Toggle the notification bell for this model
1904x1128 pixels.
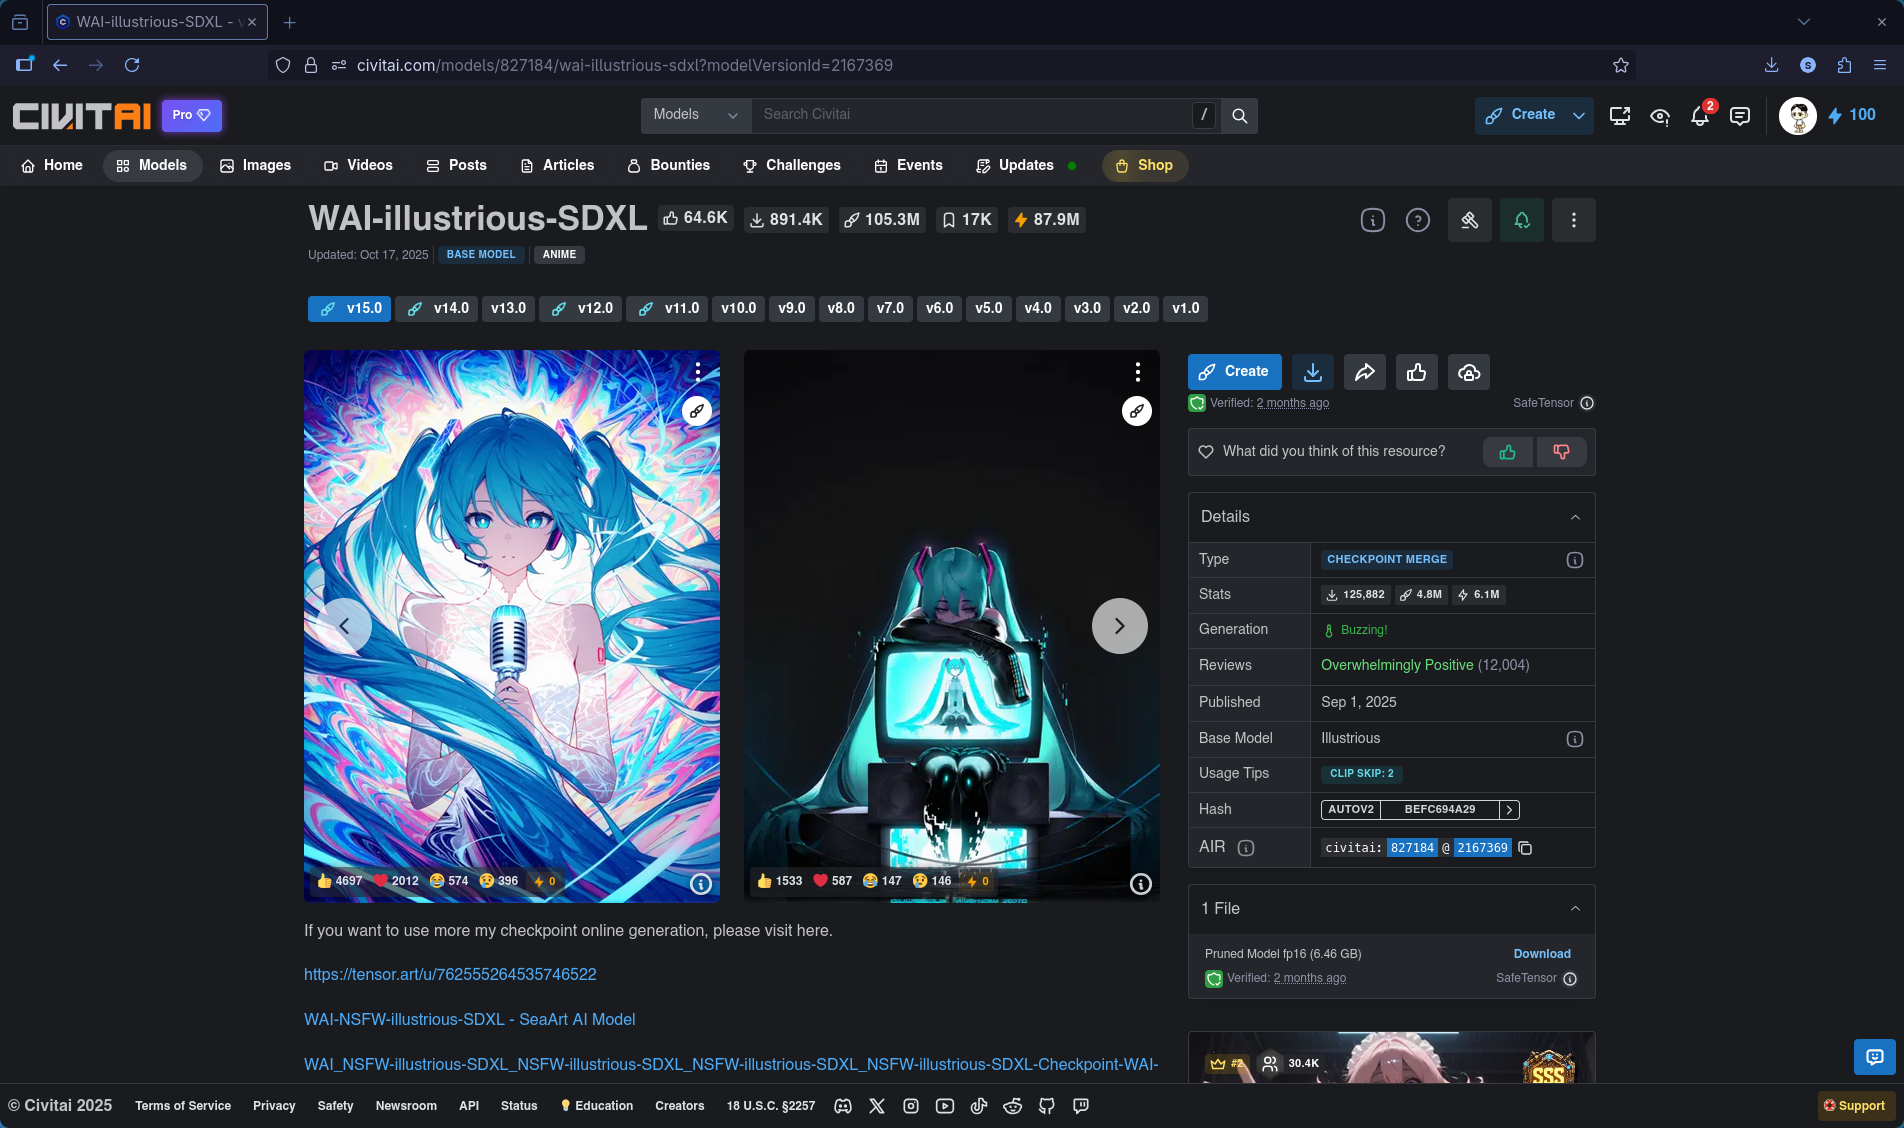pyautogui.click(x=1521, y=220)
